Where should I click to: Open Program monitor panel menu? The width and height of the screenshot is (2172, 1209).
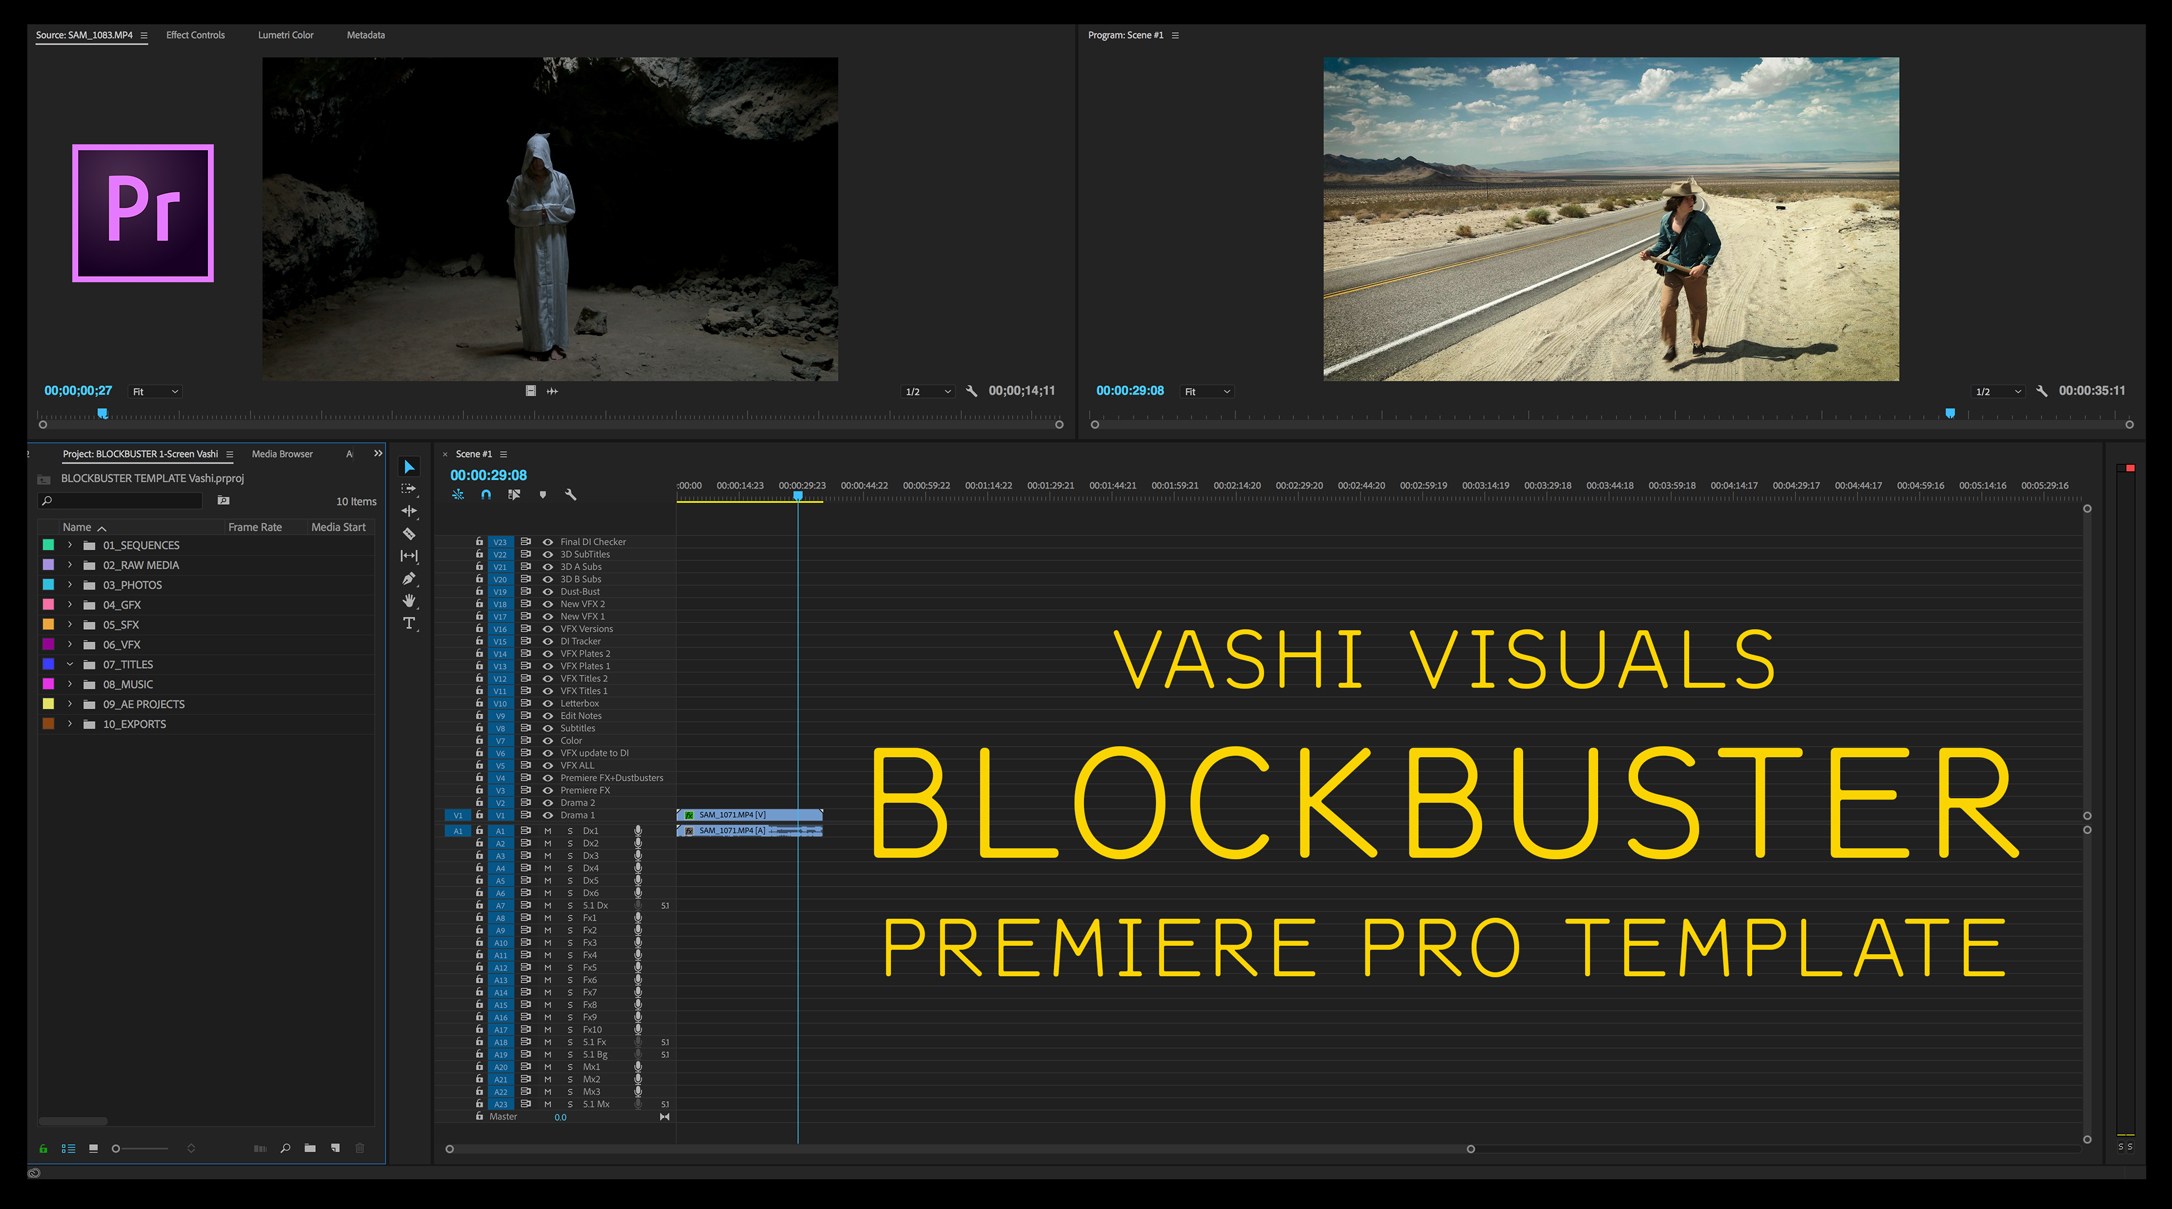click(x=1175, y=35)
